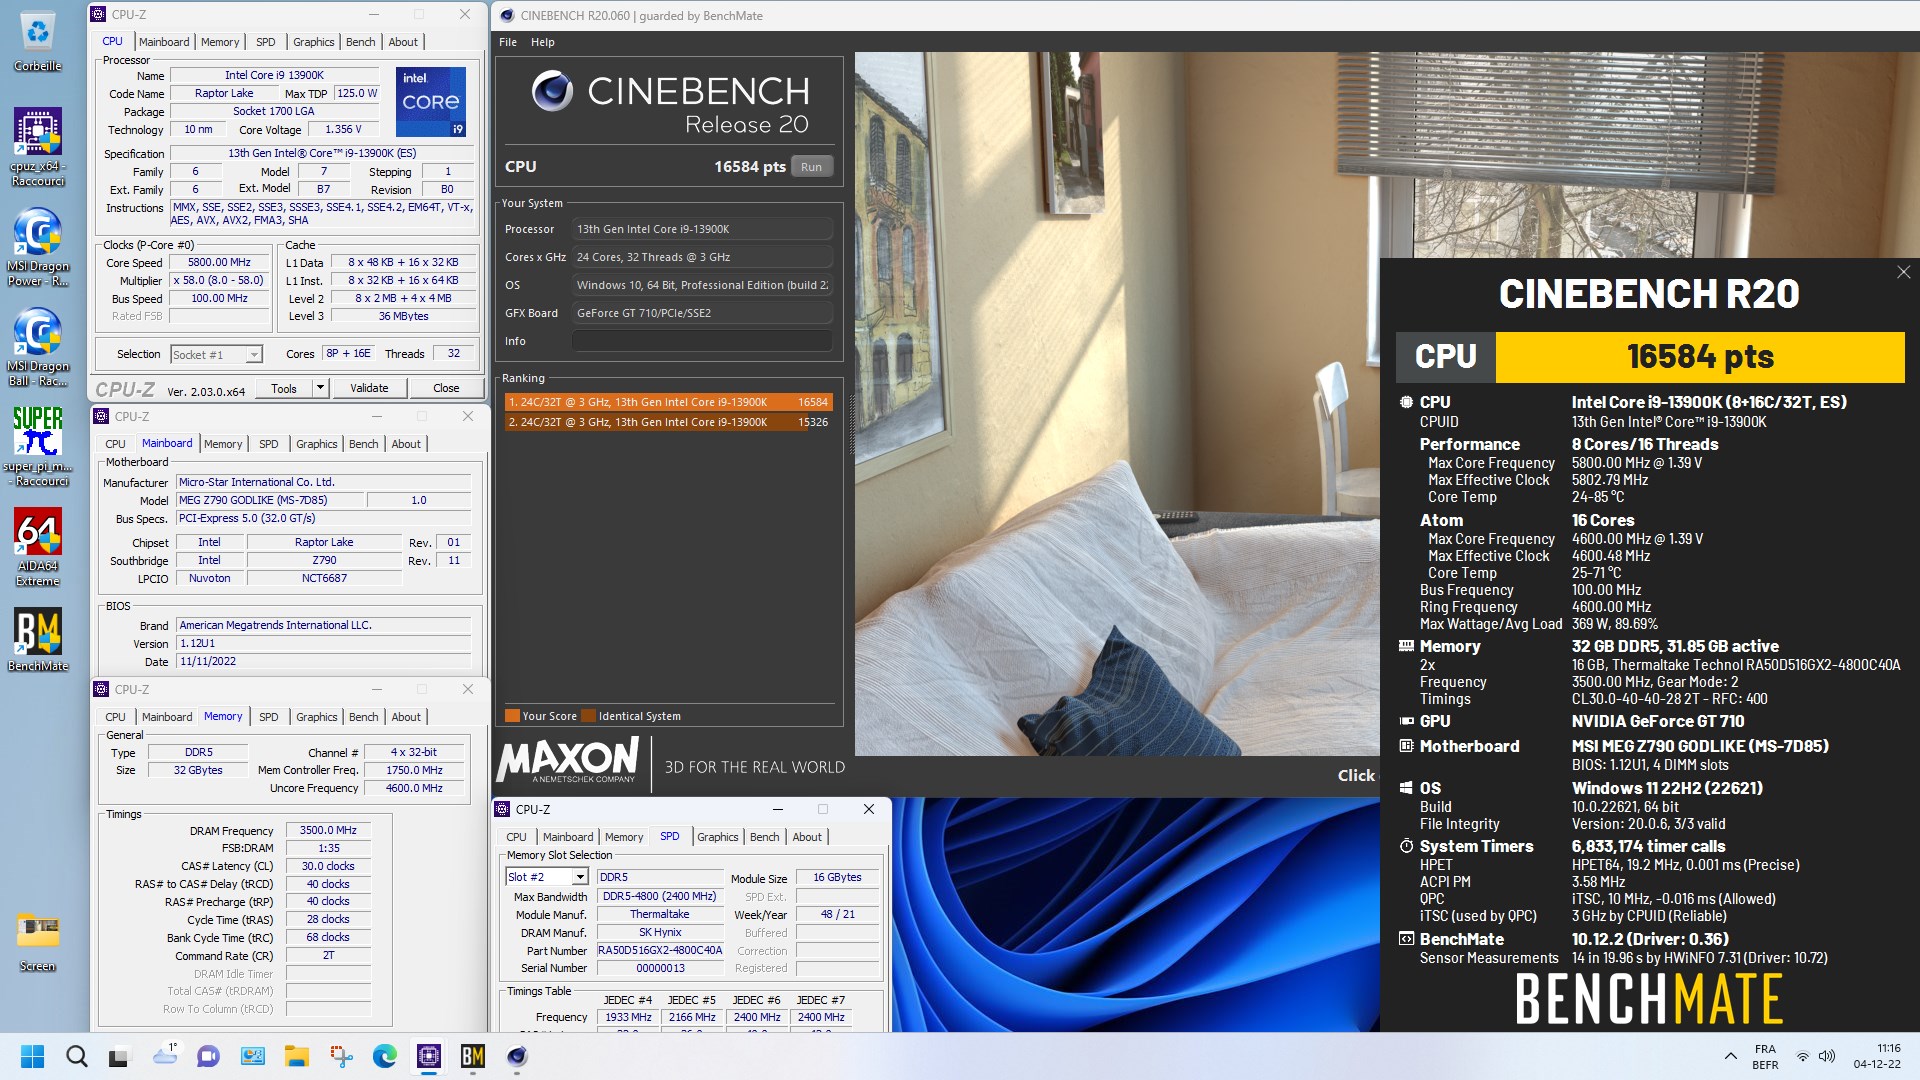Click the Cinebench window title icon
Image resolution: width=1920 pixels, height=1080 pixels.
[507, 15]
